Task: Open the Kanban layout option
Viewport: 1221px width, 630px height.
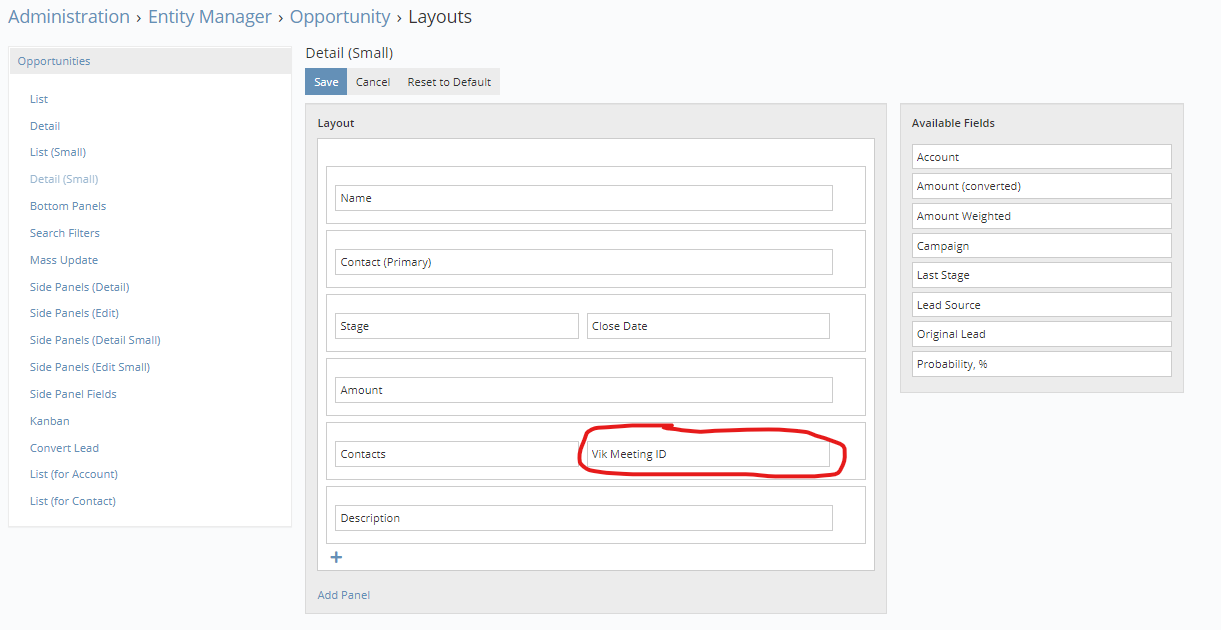Action: (49, 420)
